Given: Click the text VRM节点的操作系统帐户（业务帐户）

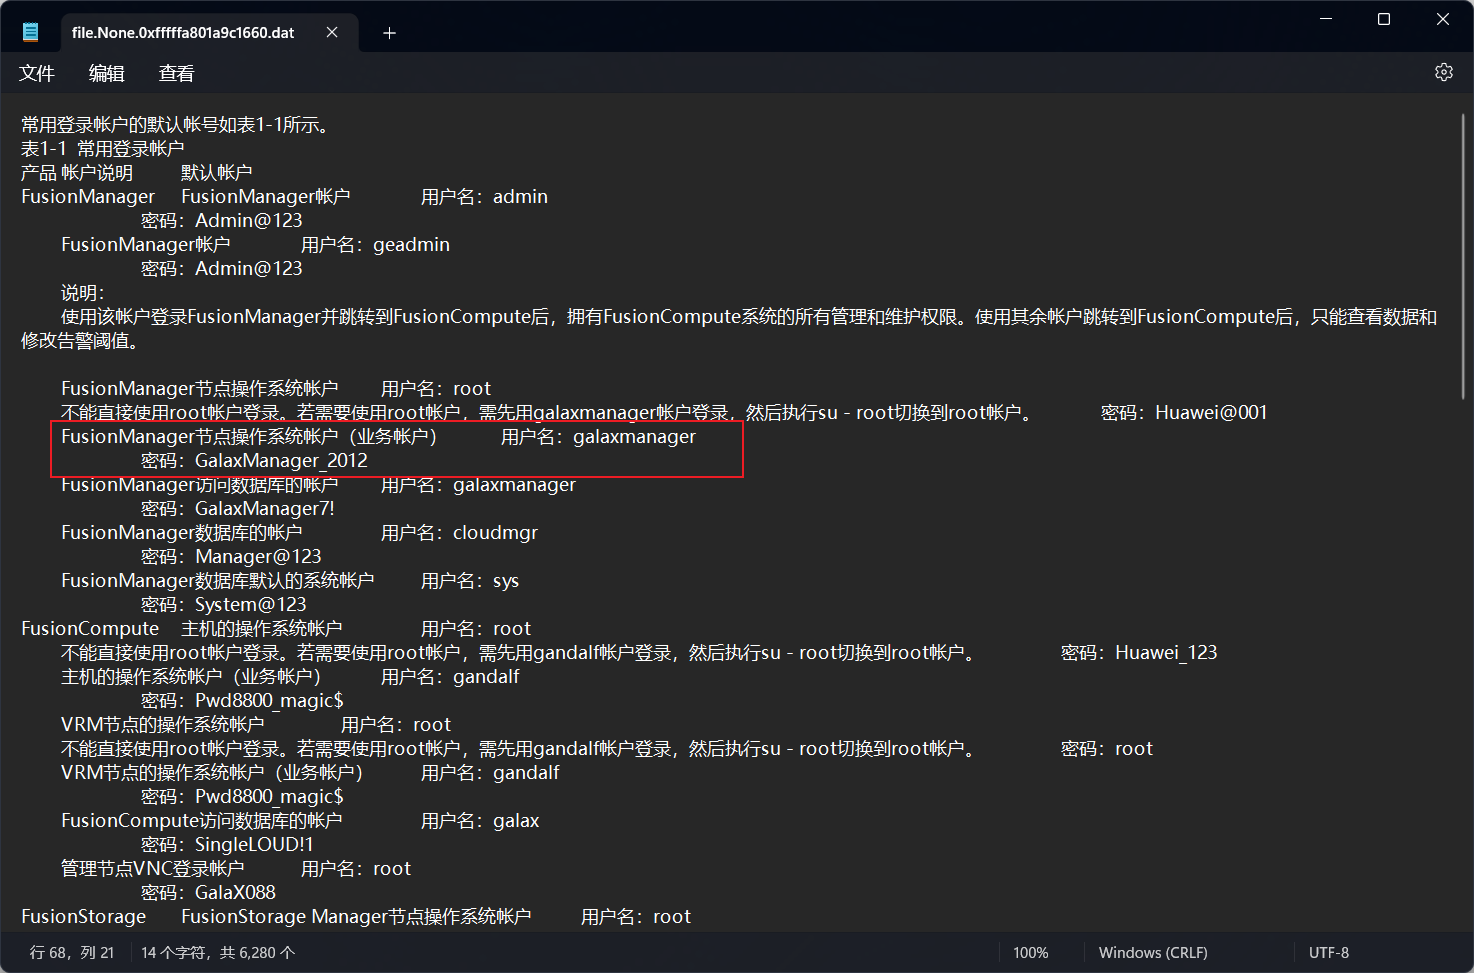Looking at the screenshot, I should (x=212, y=773).
